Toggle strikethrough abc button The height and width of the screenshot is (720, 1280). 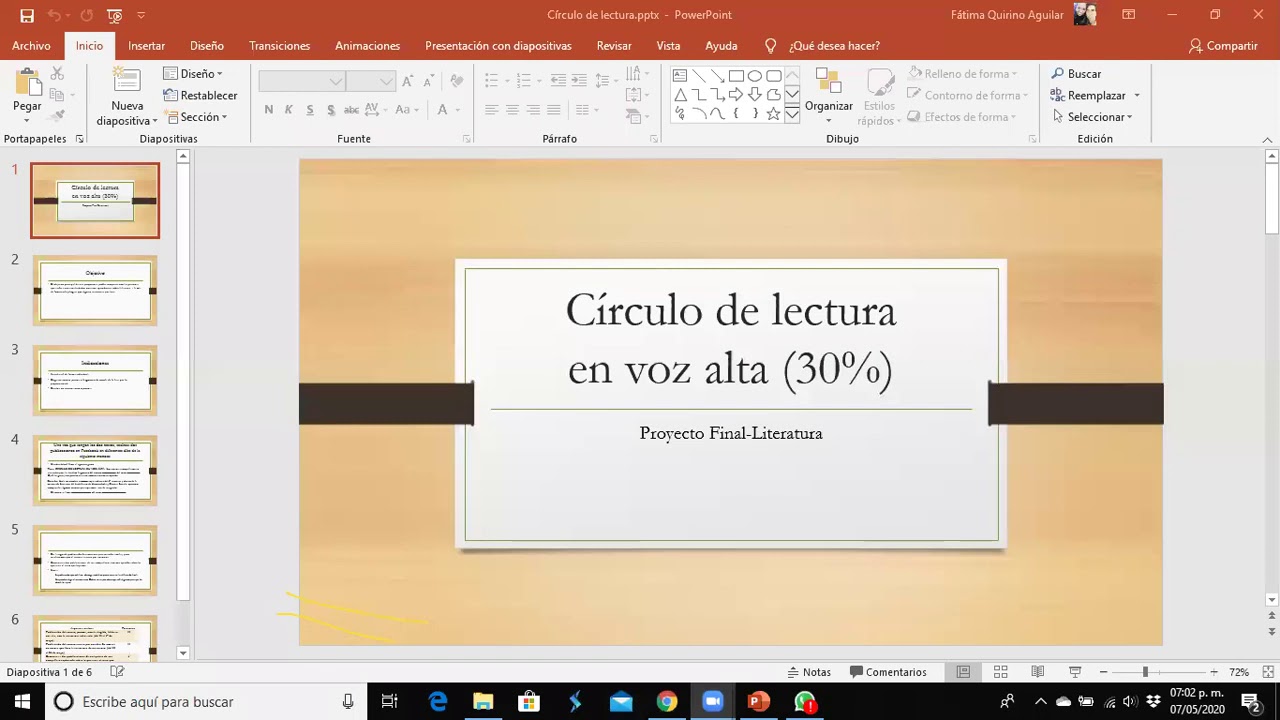click(x=351, y=110)
